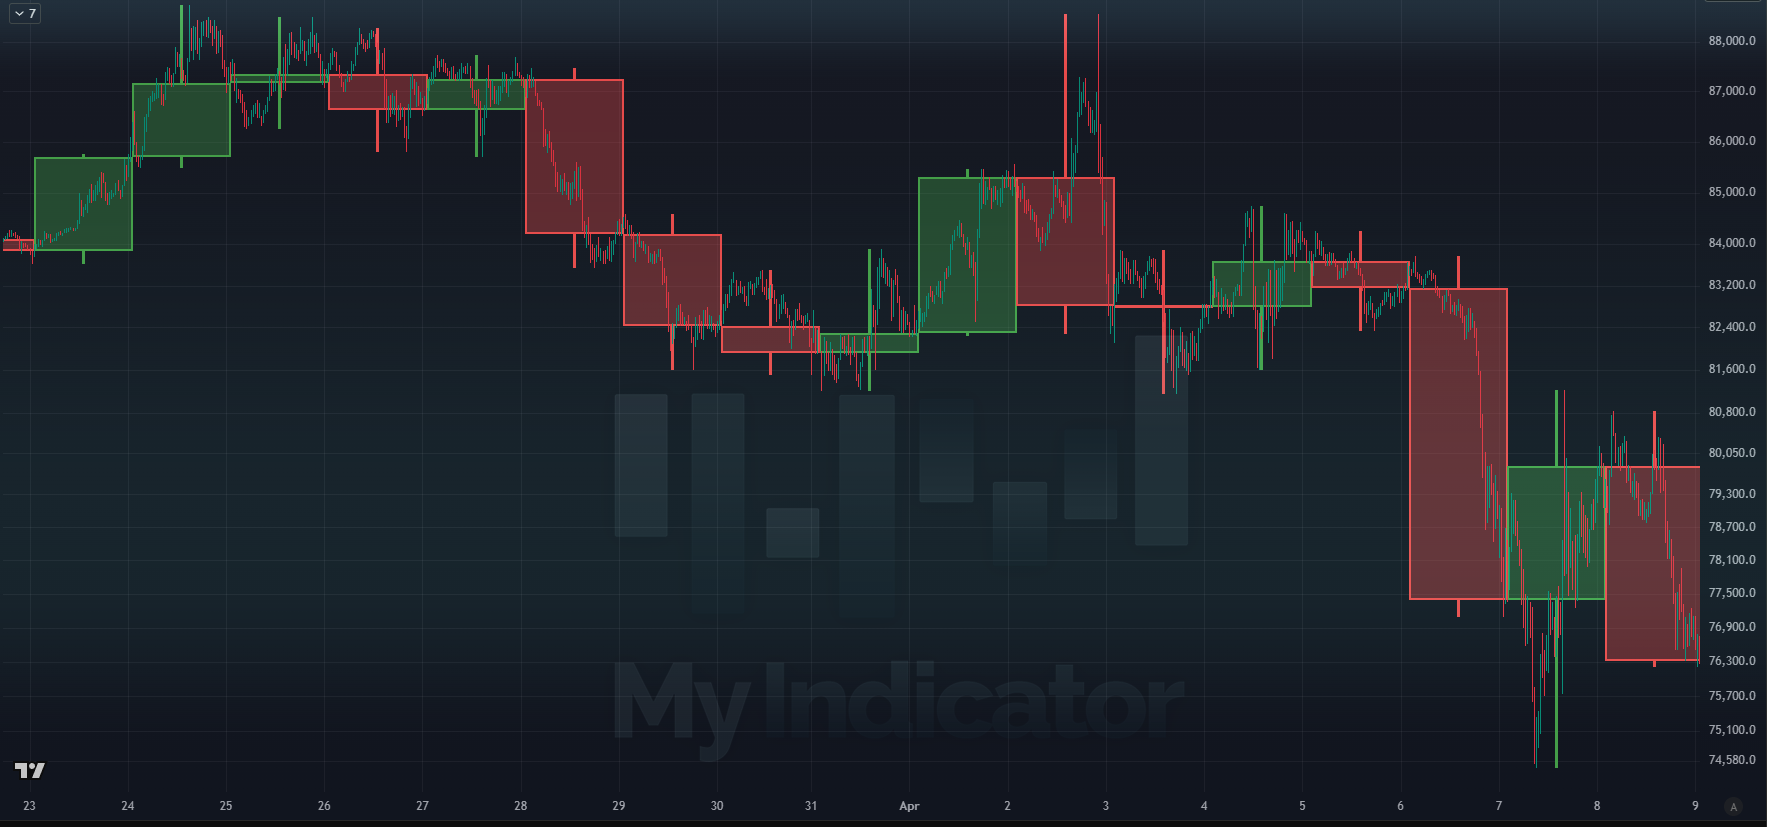Screen dimensions: 1767x827
Task: Click the date label 7 on time axis
Action: click(1498, 806)
